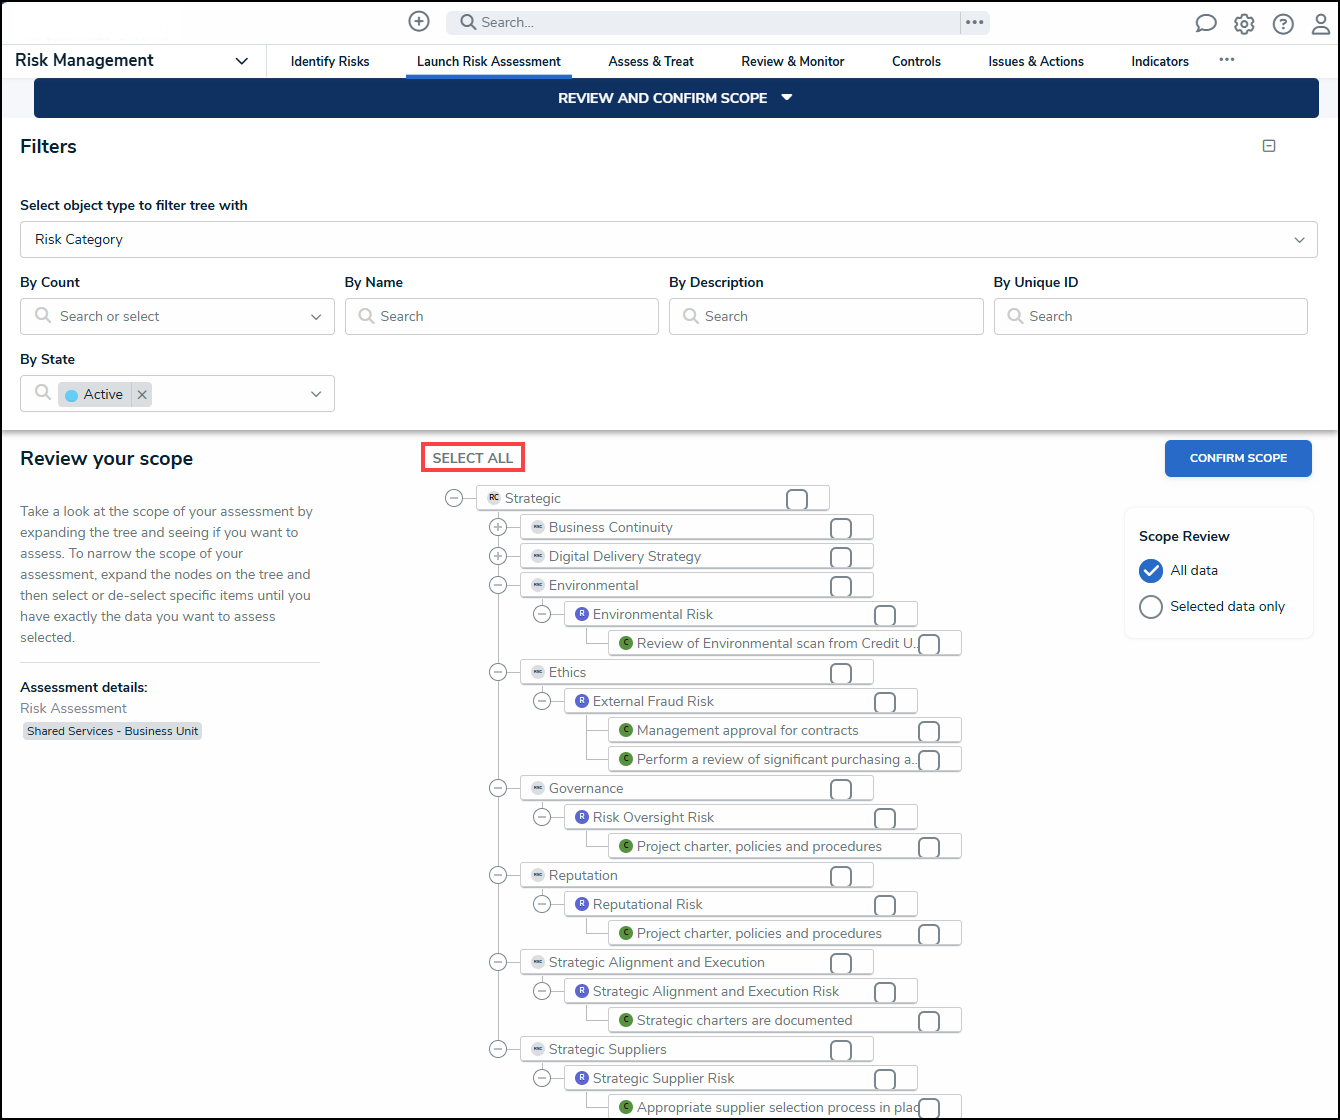Open the Risk Category object type dropdown
The width and height of the screenshot is (1340, 1120).
[668, 240]
